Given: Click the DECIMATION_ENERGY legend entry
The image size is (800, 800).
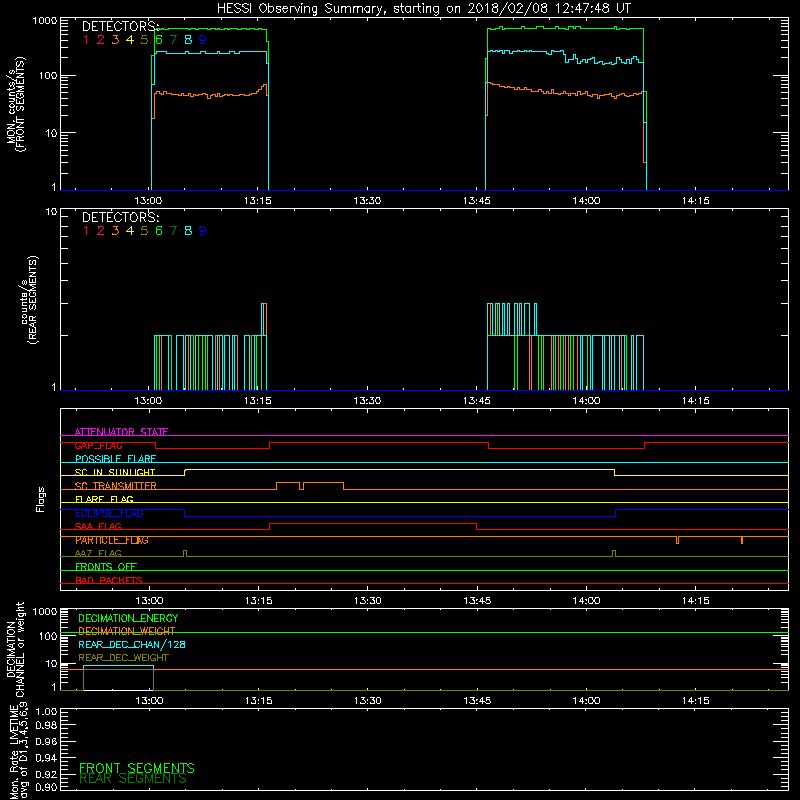Looking at the screenshot, I should [x=128, y=618].
